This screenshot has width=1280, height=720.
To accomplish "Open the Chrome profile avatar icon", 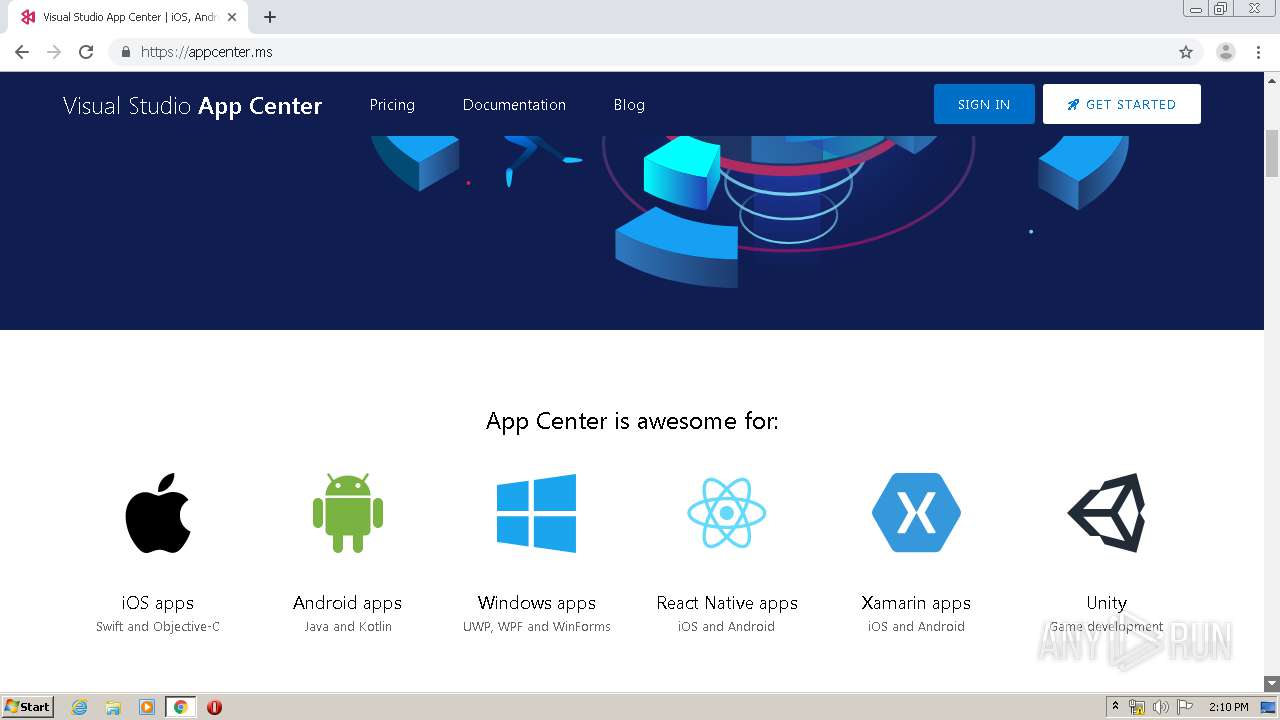I will tap(1226, 52).
